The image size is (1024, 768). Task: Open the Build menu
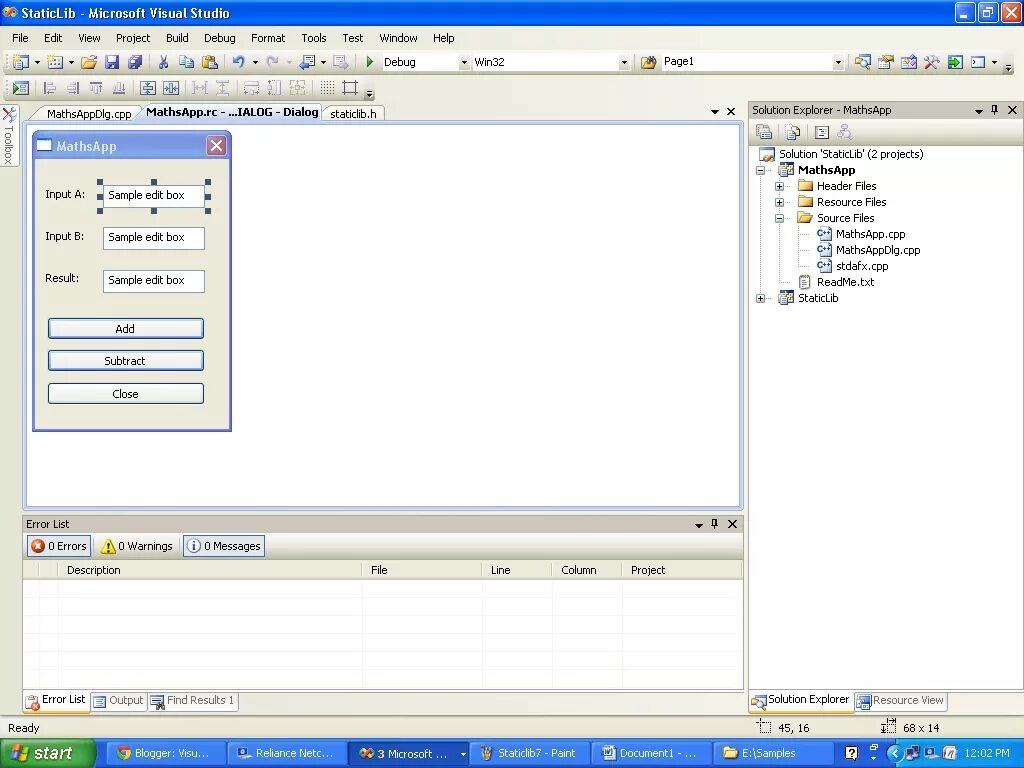point(177,38)
